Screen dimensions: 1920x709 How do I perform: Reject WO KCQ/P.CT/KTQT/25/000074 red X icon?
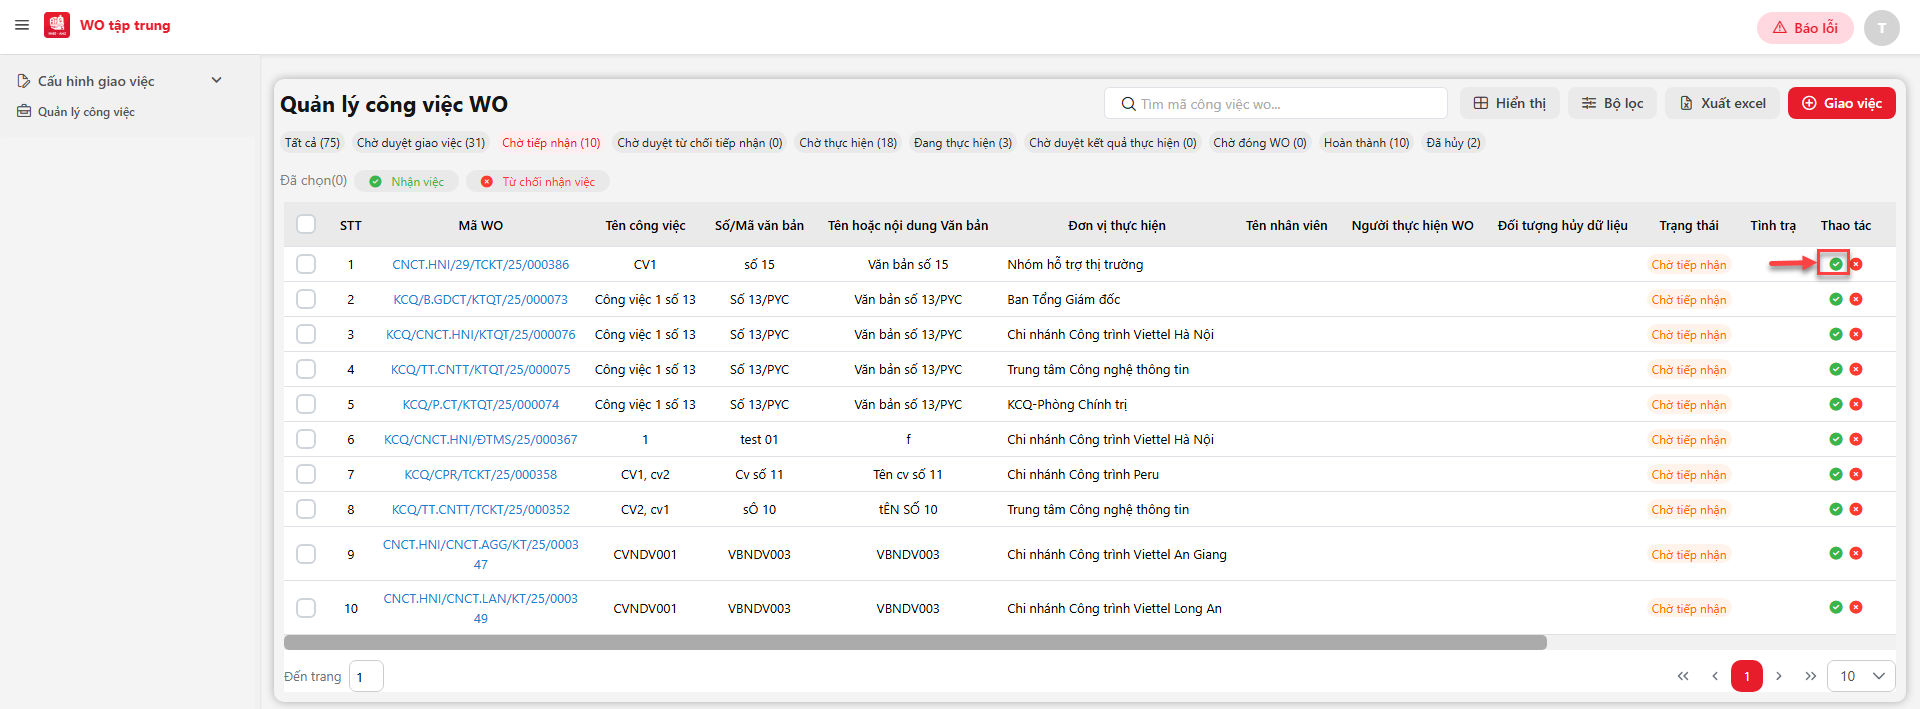tap(1856, 404)
